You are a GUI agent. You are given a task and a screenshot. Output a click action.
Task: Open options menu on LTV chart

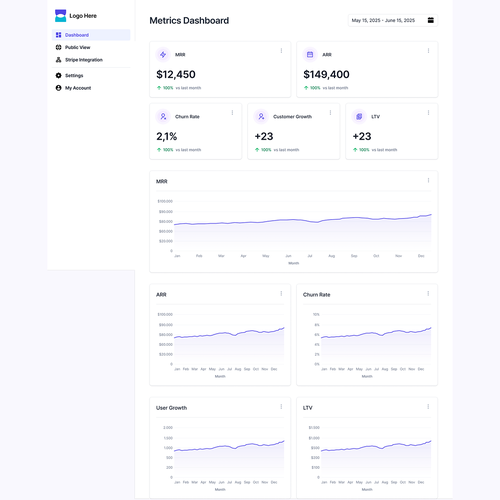(428, 407)
